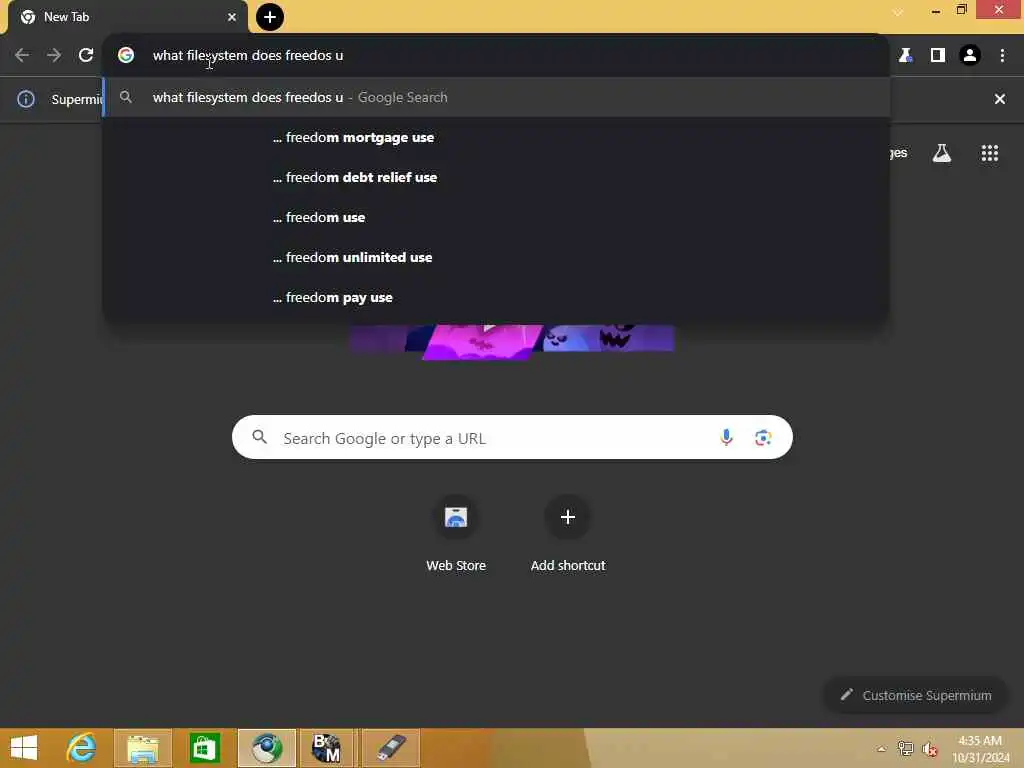Search by image with the Lens icon

[763, 438]
